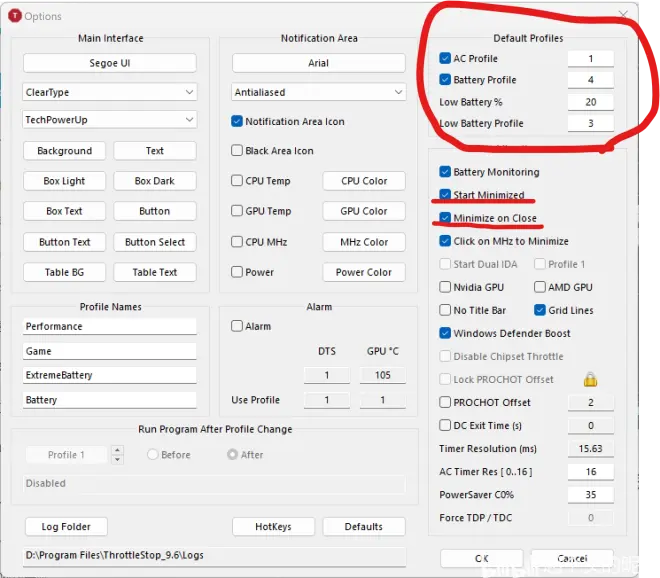660x578 pixels.
Task: Enable the CPU Temp checkbox
Action: pos(237,181)
